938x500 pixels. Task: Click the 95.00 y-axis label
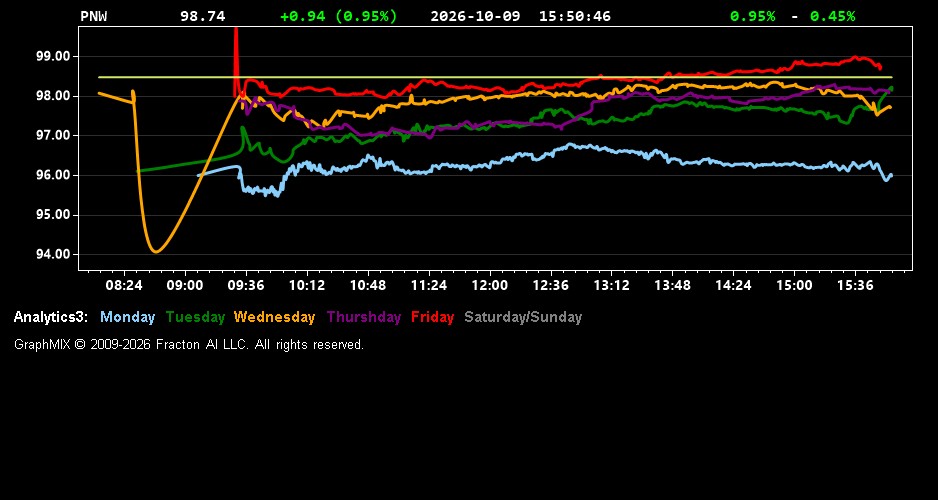(54, 215)
